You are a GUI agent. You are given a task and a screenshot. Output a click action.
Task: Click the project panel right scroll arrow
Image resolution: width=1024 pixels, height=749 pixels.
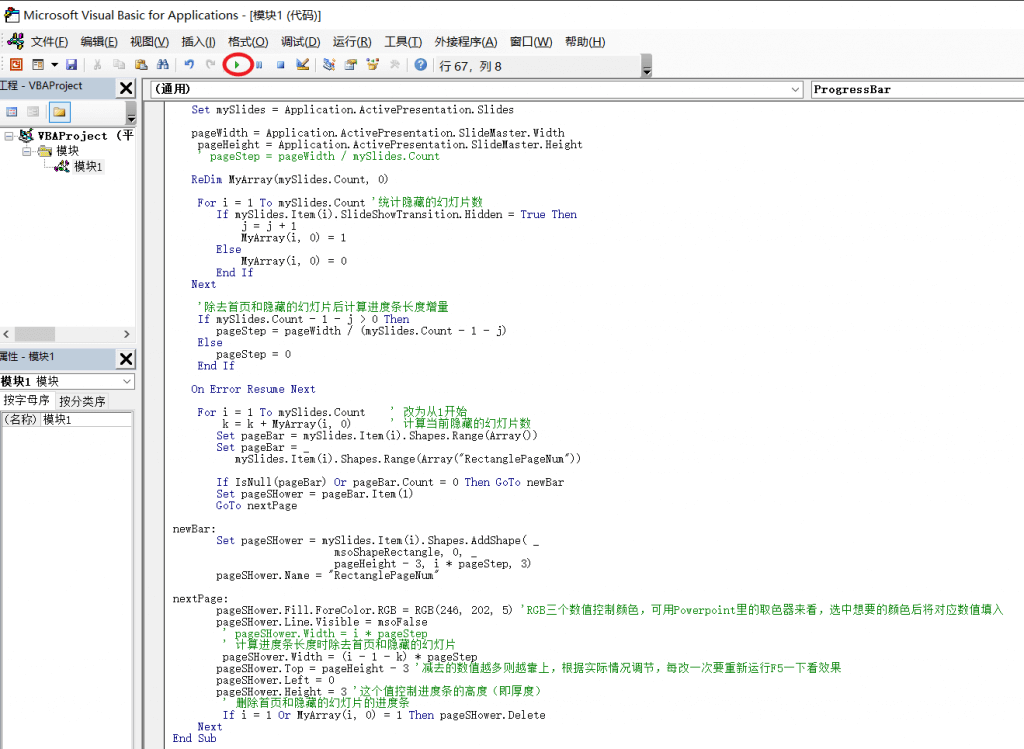click(127, 334)
